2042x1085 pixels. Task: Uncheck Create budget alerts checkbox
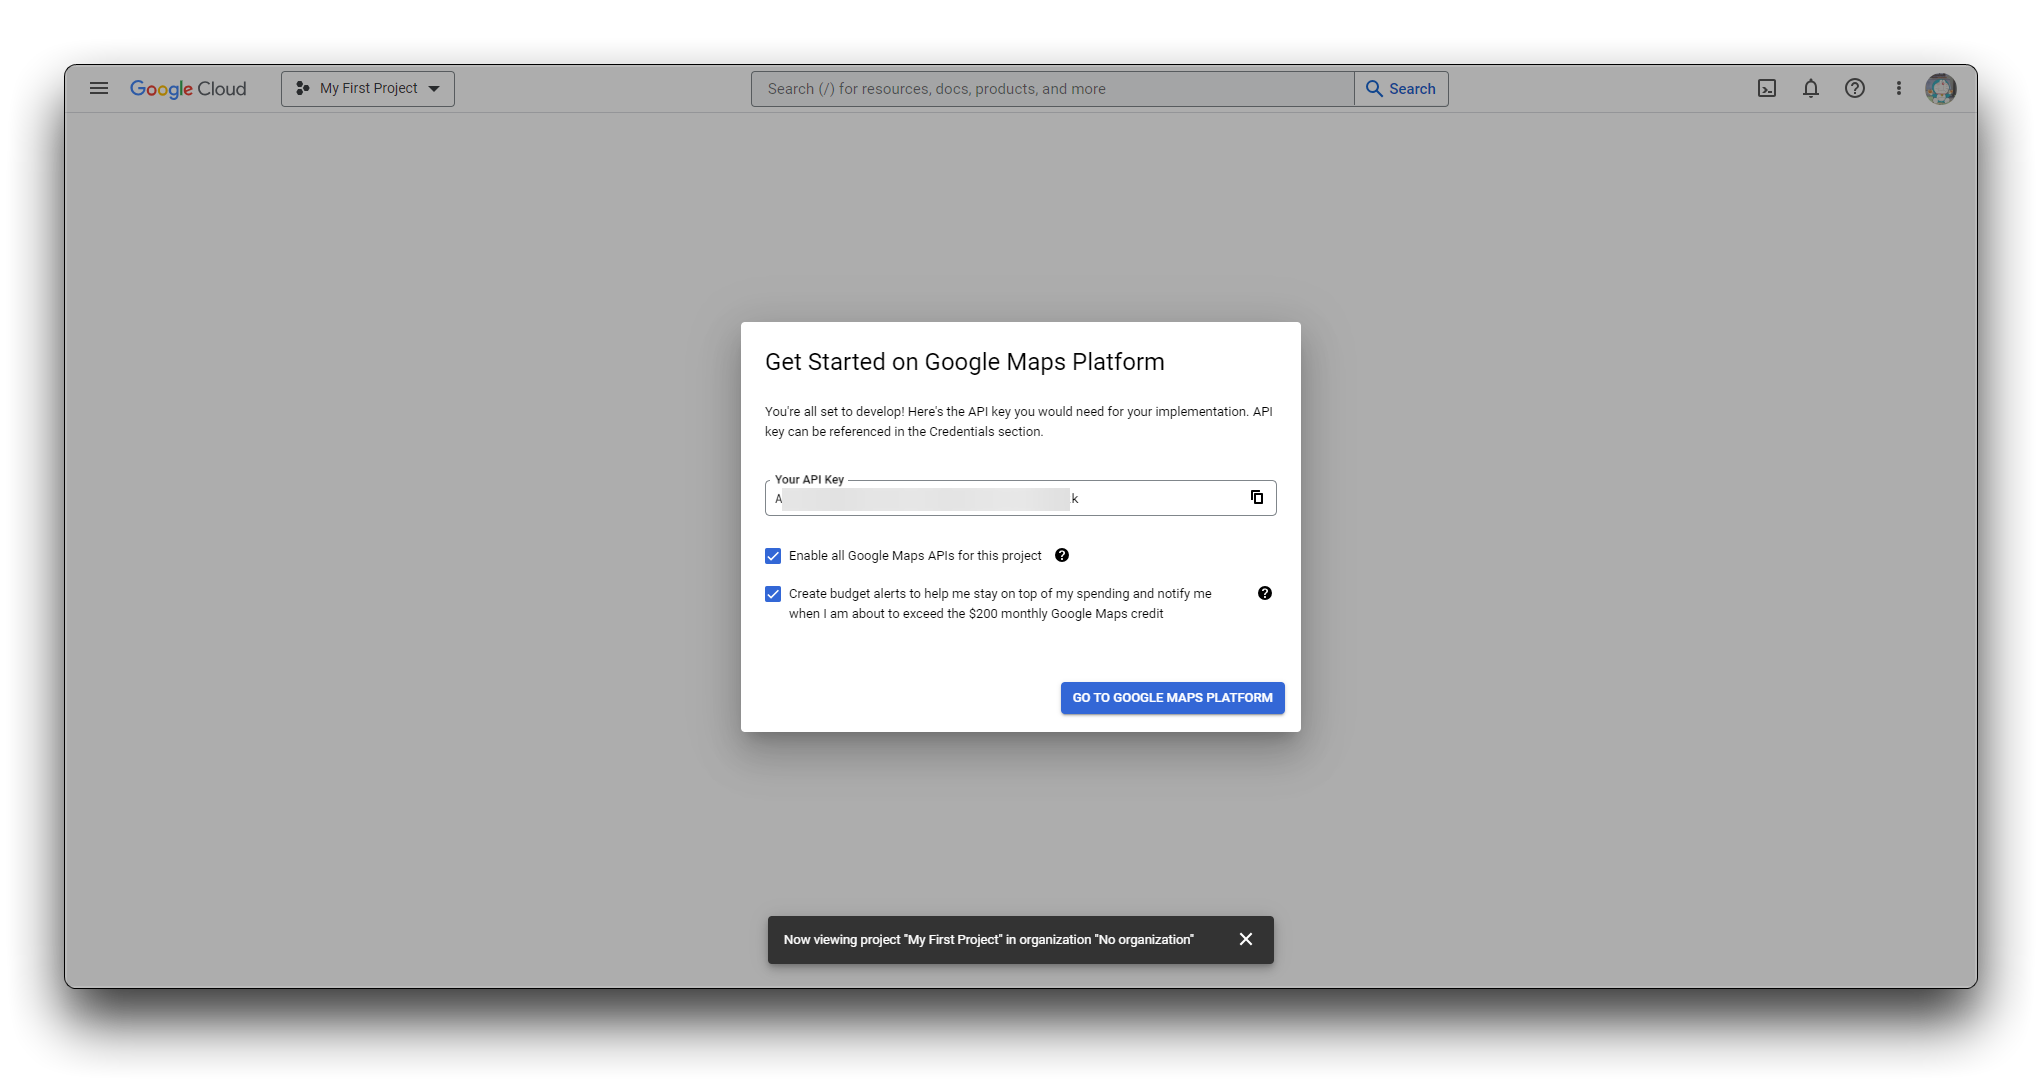[x=773, y=594]
